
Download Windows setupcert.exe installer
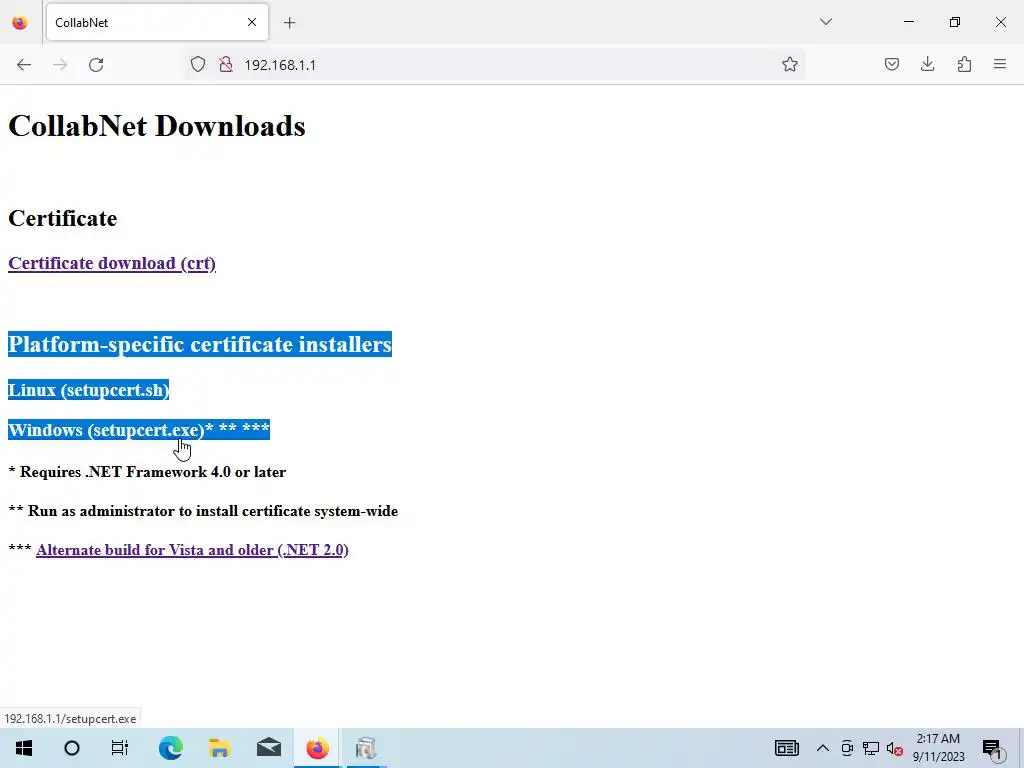[106, 430]
